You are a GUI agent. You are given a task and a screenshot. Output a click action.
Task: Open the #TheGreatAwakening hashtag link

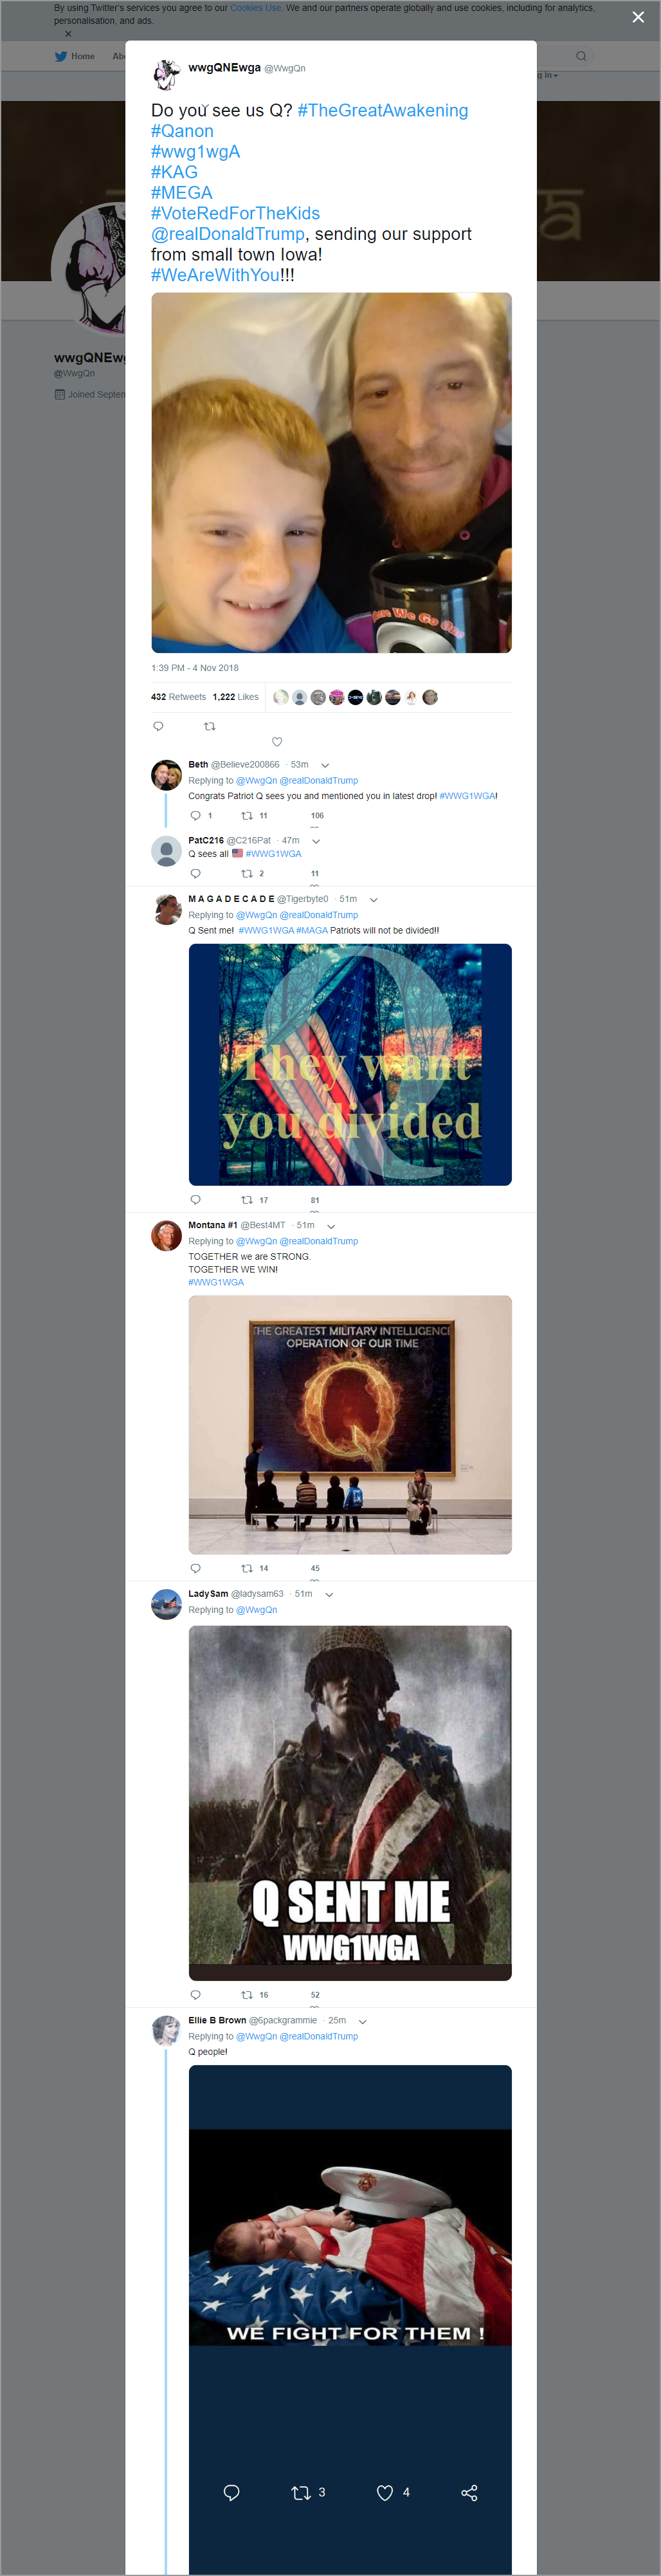[x=383, y=110]
